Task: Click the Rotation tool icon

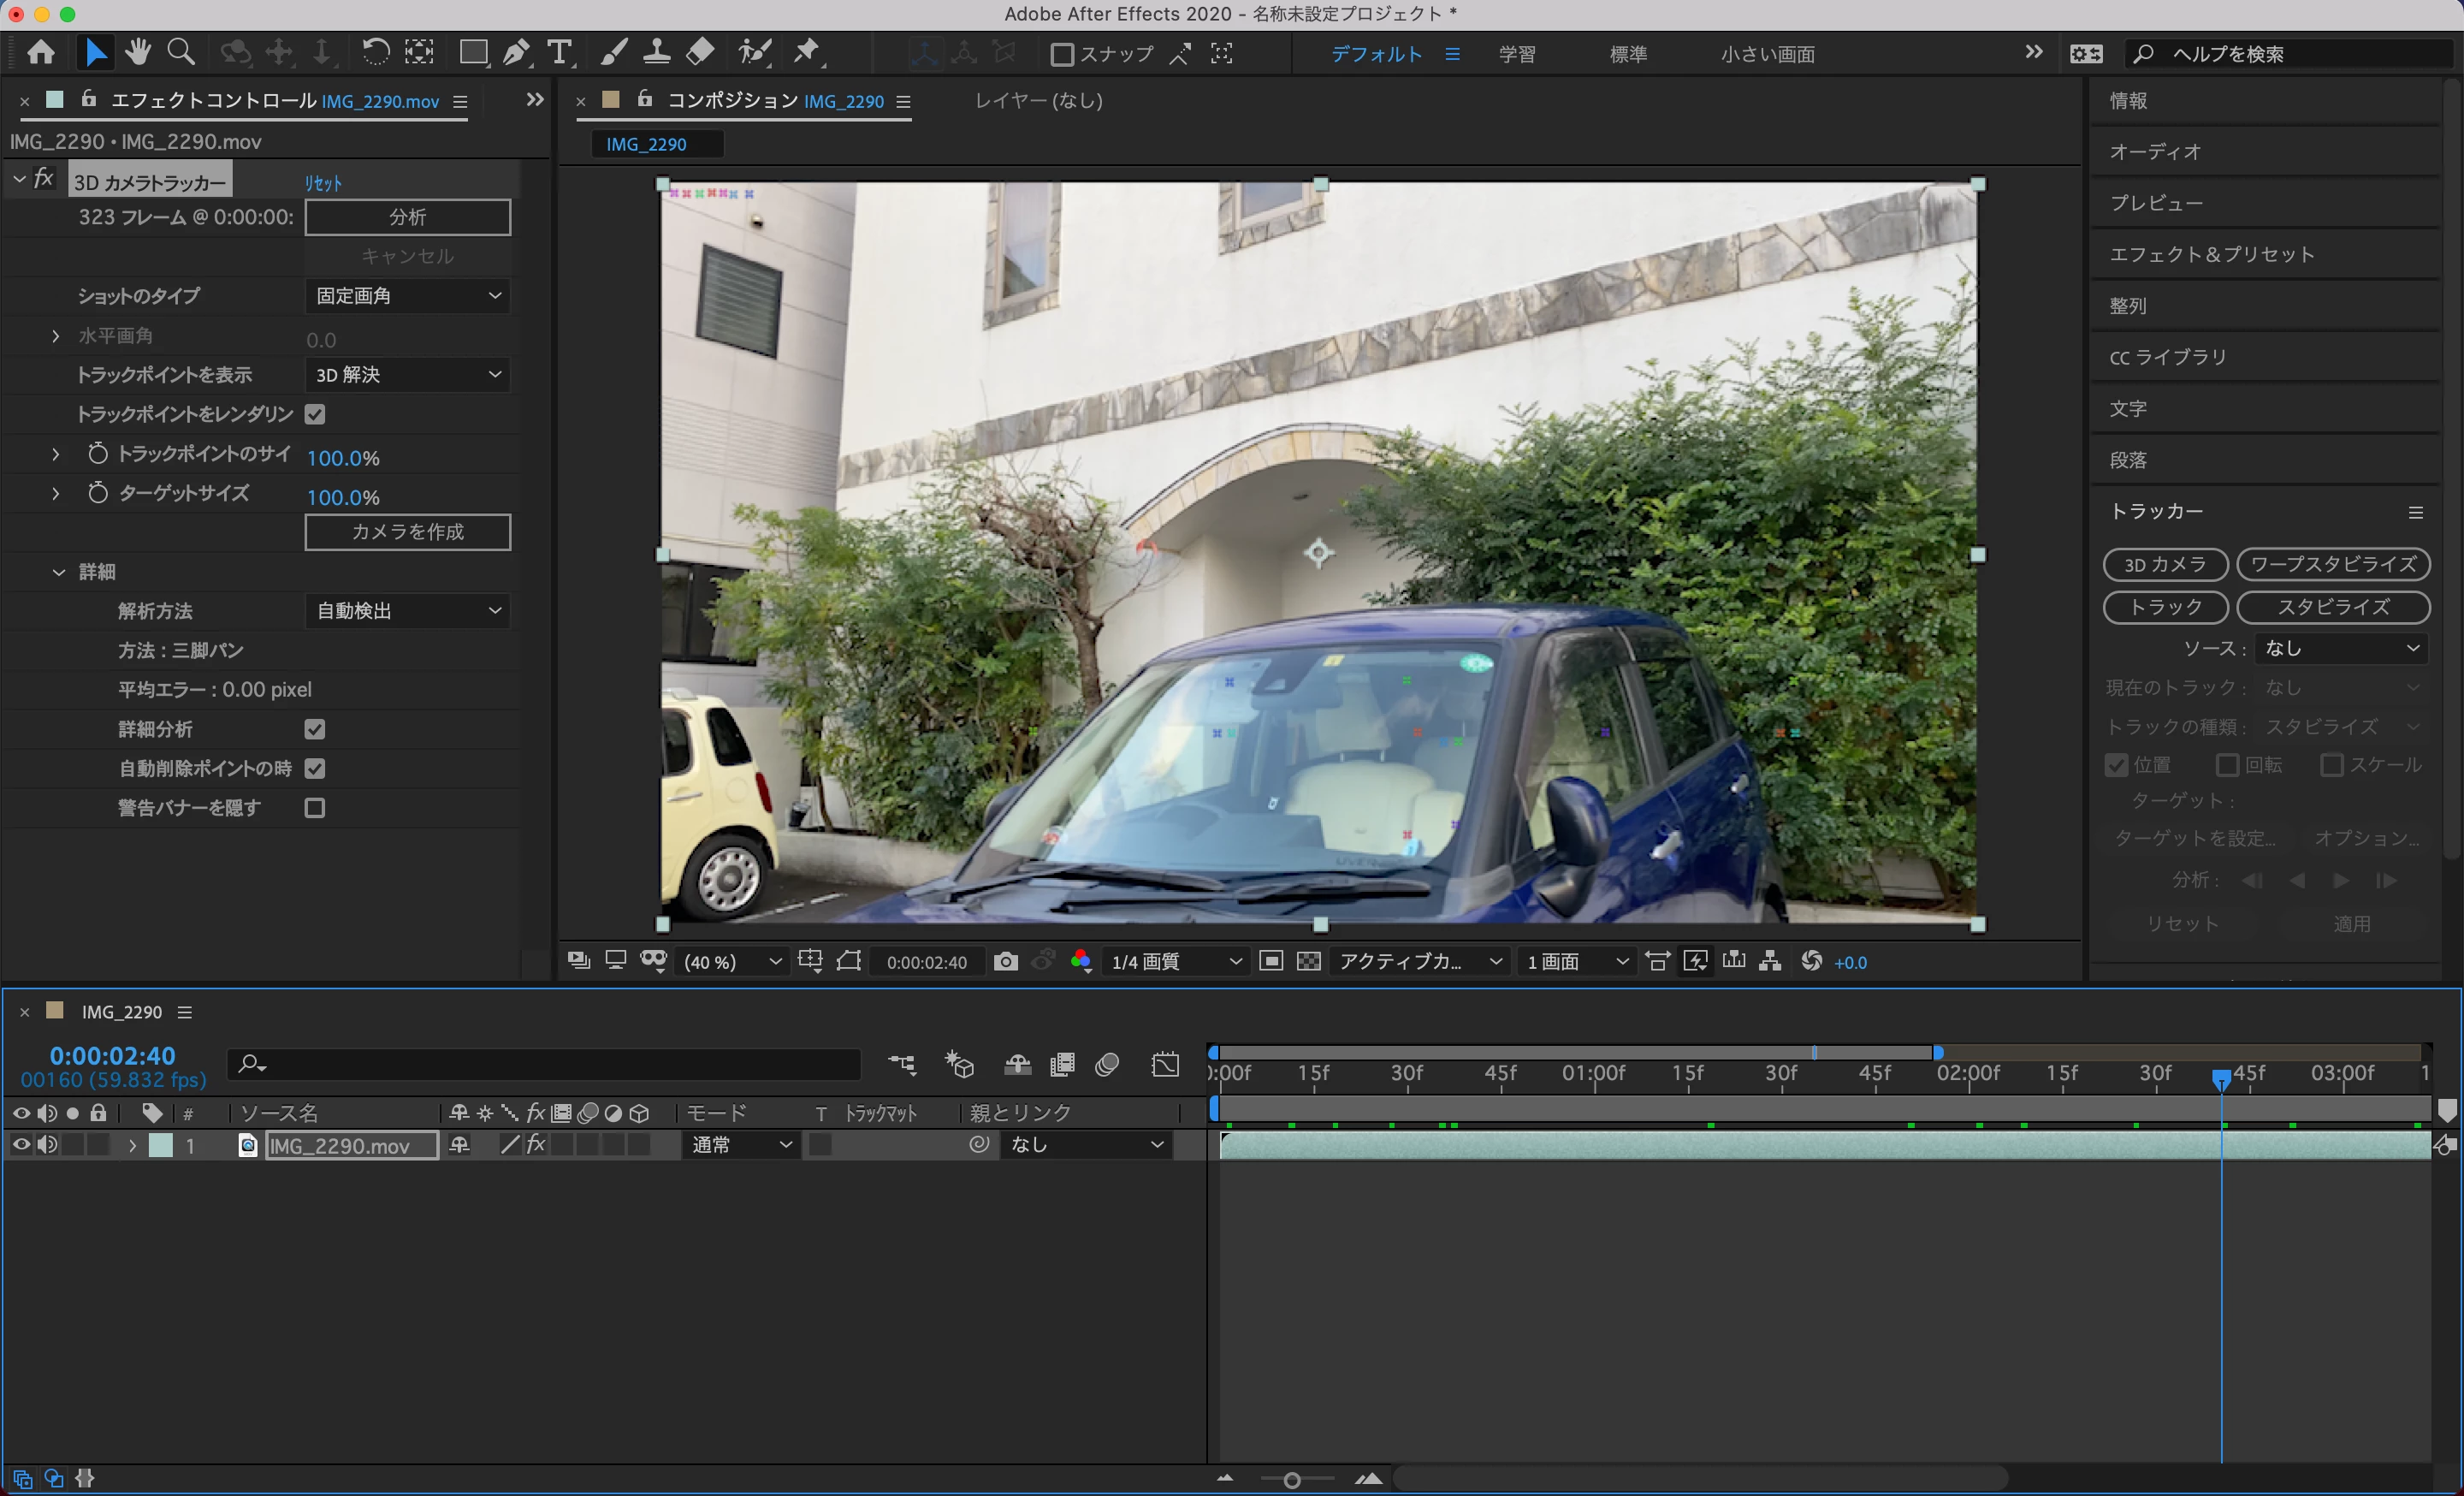Action: 375,52
